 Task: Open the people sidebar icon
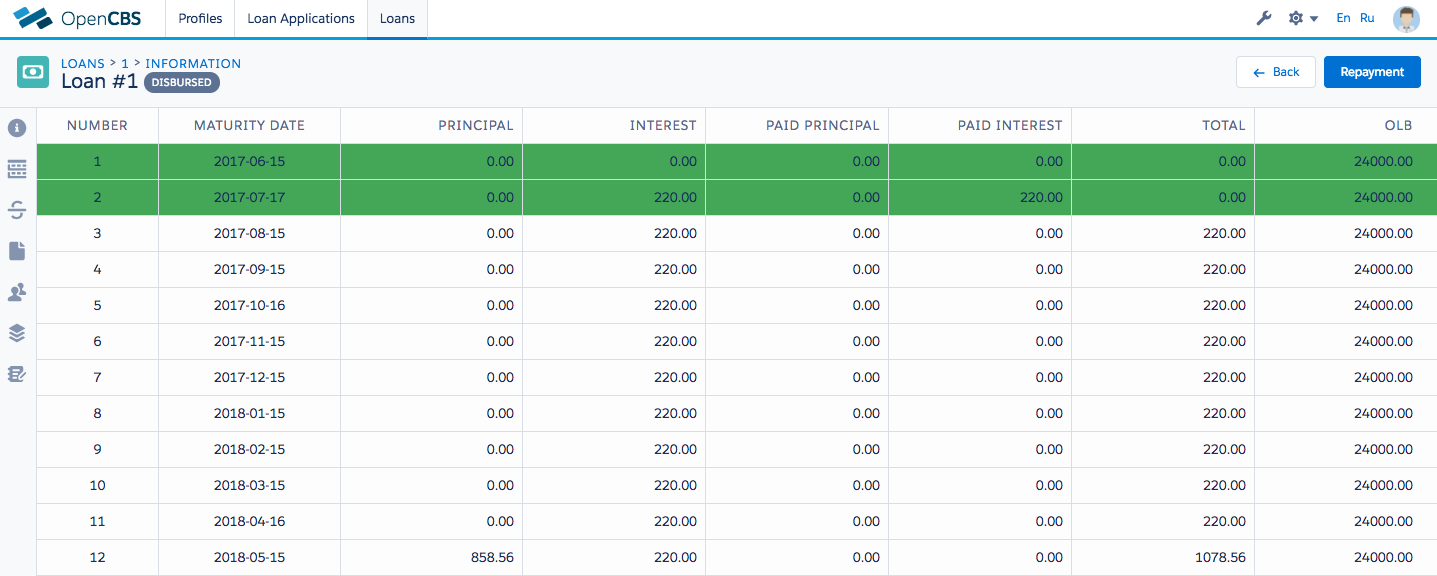[17, 292]
